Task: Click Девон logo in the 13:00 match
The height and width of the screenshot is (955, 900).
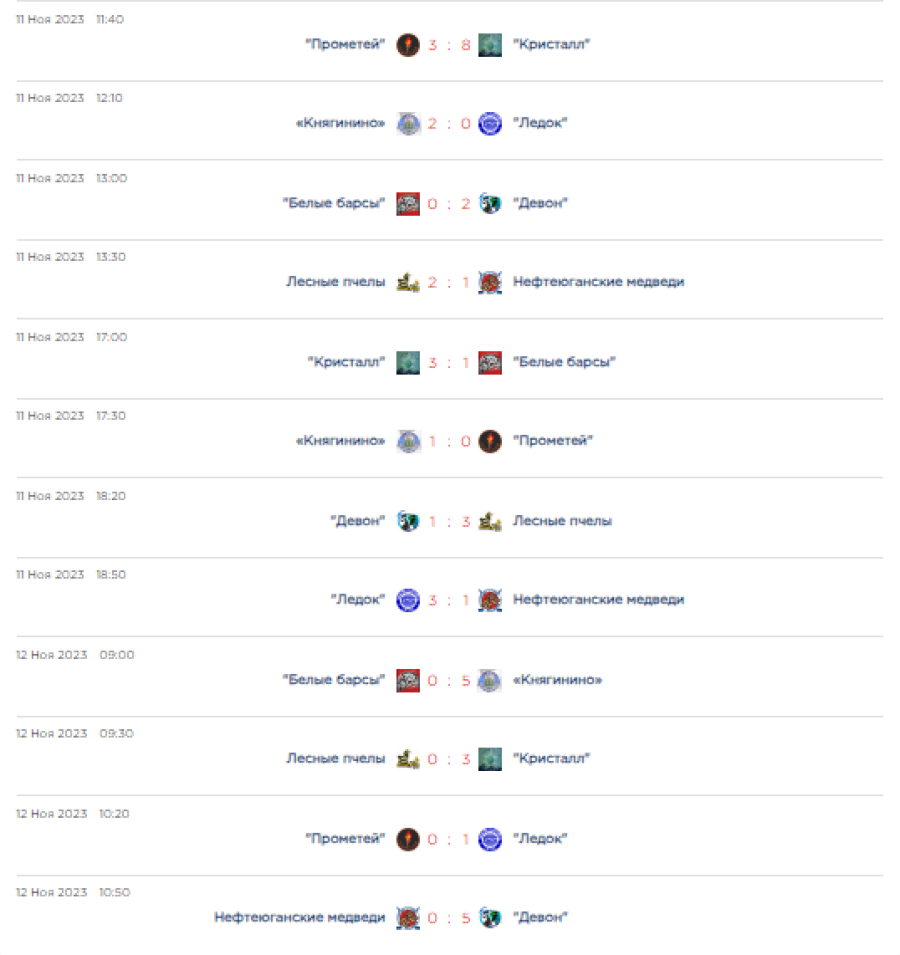Action: point(489,203)
